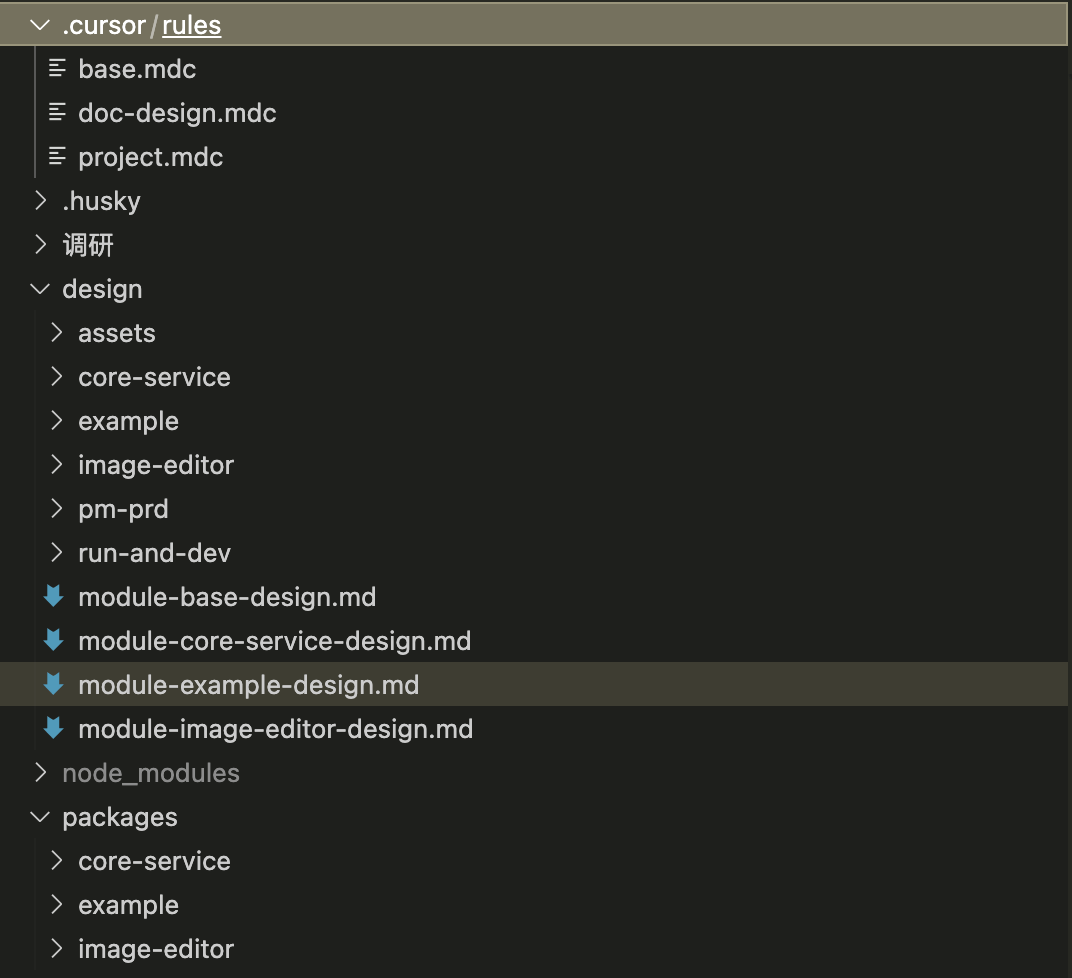Collapse the design folder chevron
Image resolution: width=1072 pixels, height=978 pixels.
click(41, 289)
